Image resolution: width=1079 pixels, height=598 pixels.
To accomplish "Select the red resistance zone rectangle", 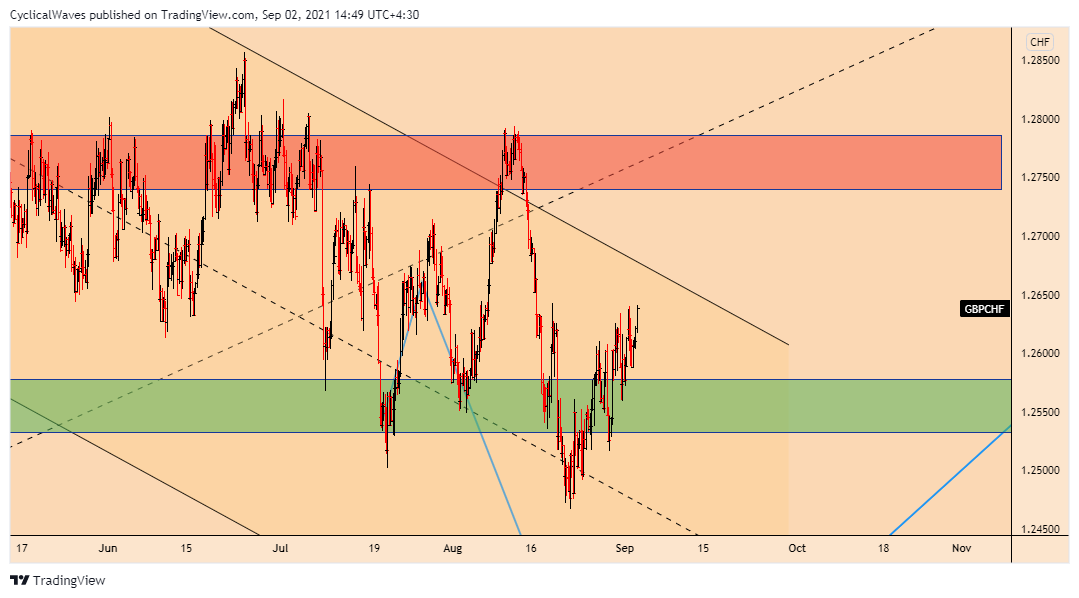I will coord(506,162).
